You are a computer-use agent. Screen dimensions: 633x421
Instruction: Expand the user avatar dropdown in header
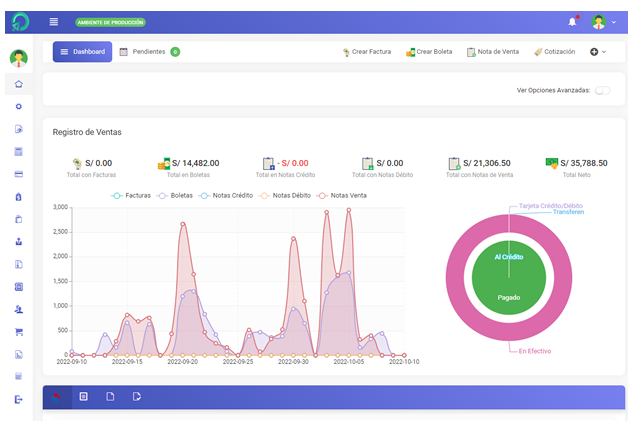pyautogui.click(x=603, y=21)
